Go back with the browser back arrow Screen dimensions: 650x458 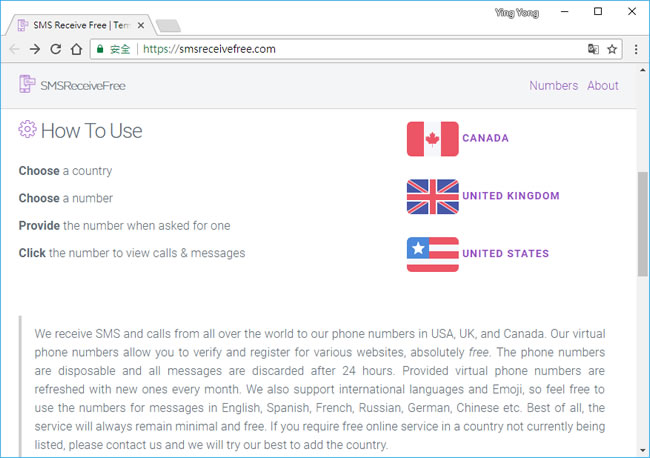tap(15, 49)
